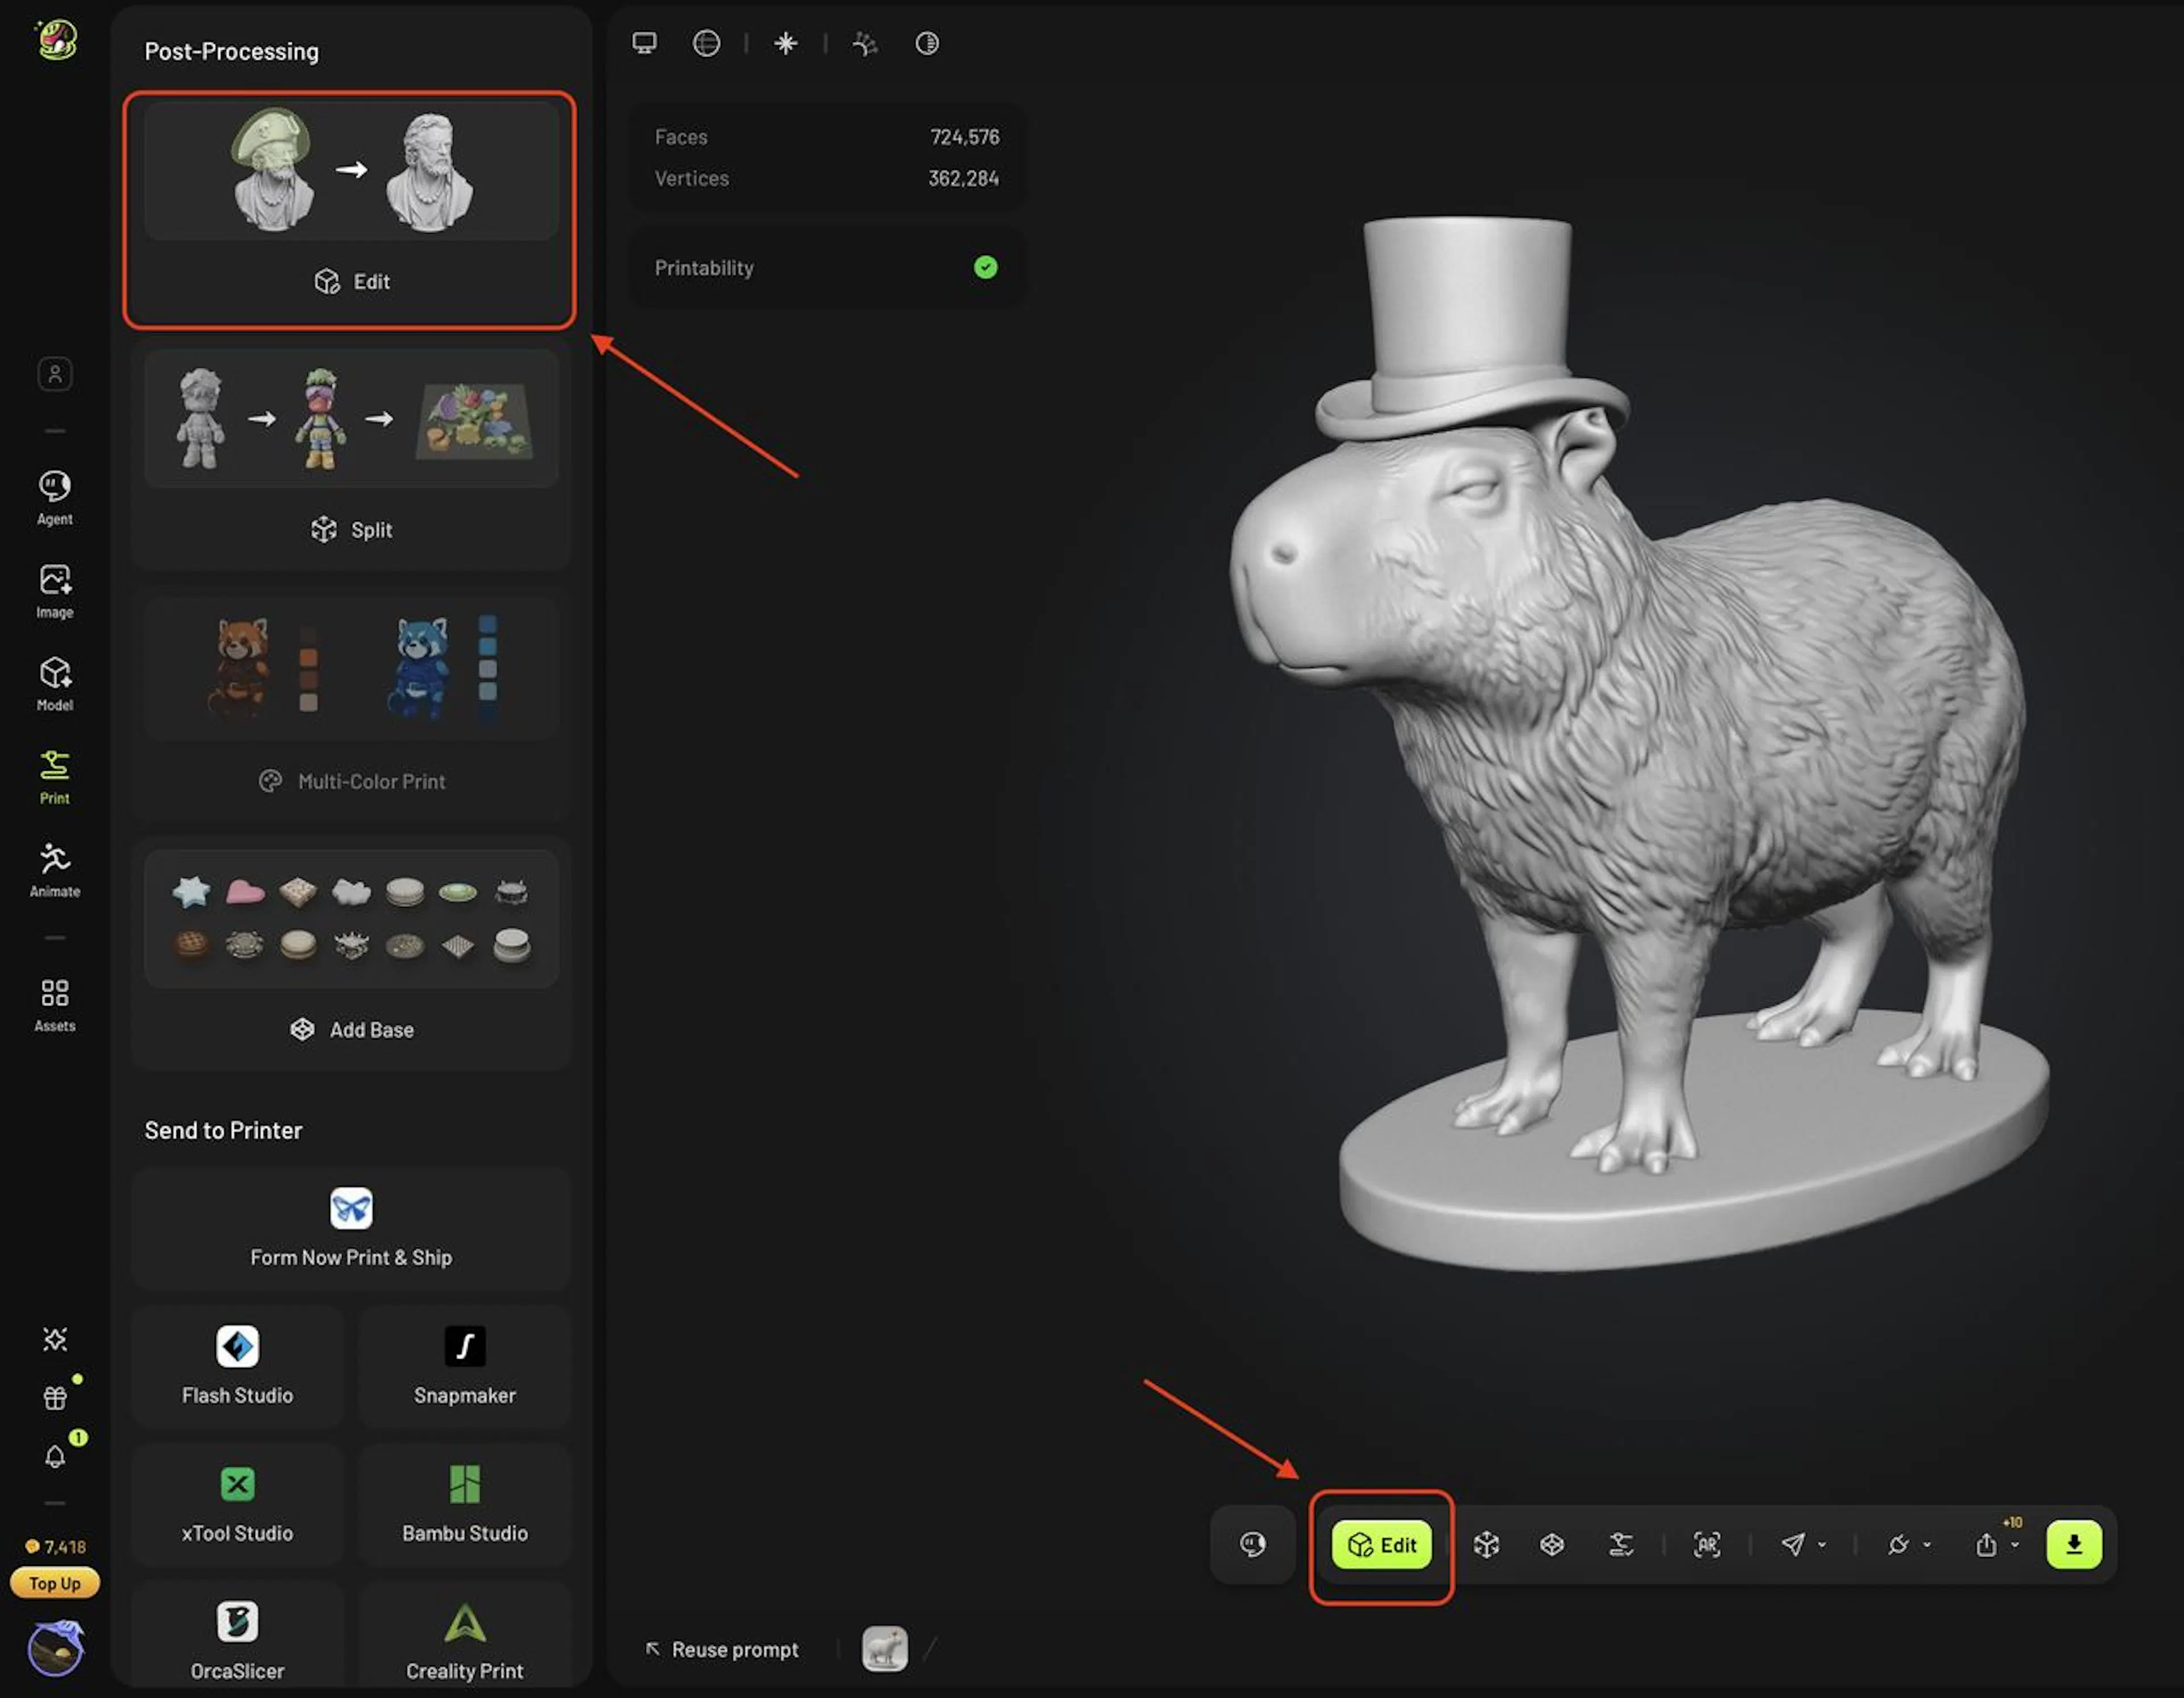Click the monitor display icon in top toolbar

645,43
